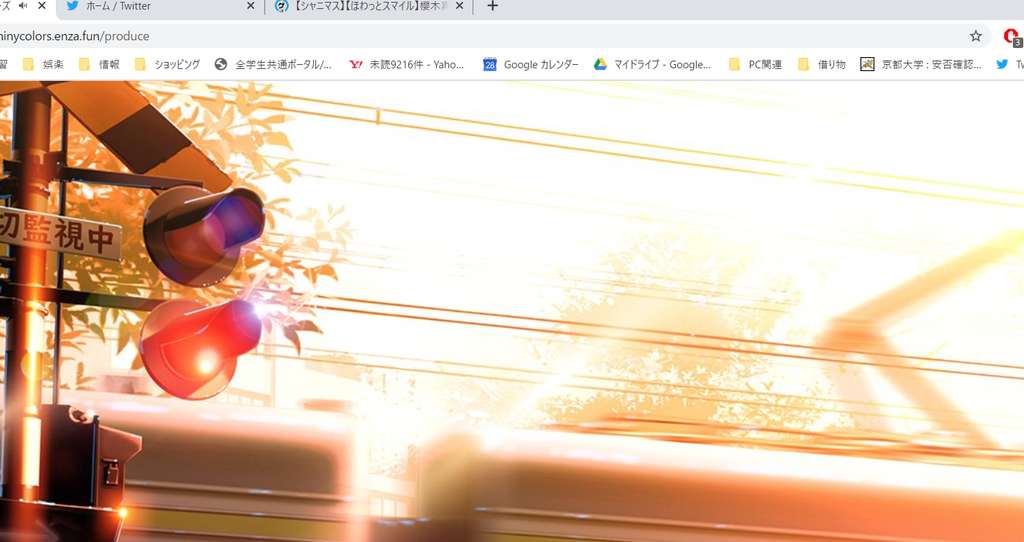The width and height of the screenshot is (1024, 542).
Task: Open the 借り物 bookmark folder
Action: (822, 64)
